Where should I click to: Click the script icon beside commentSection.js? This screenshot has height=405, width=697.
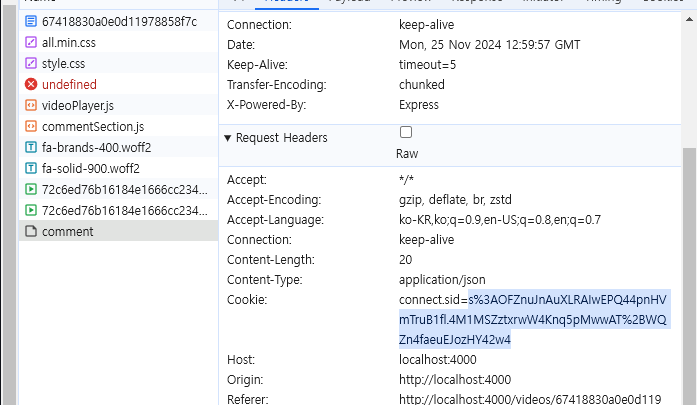[31, 126]
